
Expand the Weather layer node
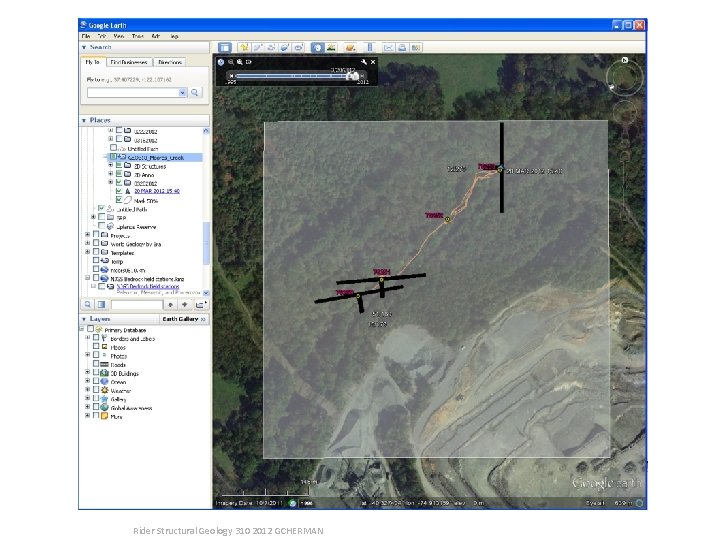(87, 390)
